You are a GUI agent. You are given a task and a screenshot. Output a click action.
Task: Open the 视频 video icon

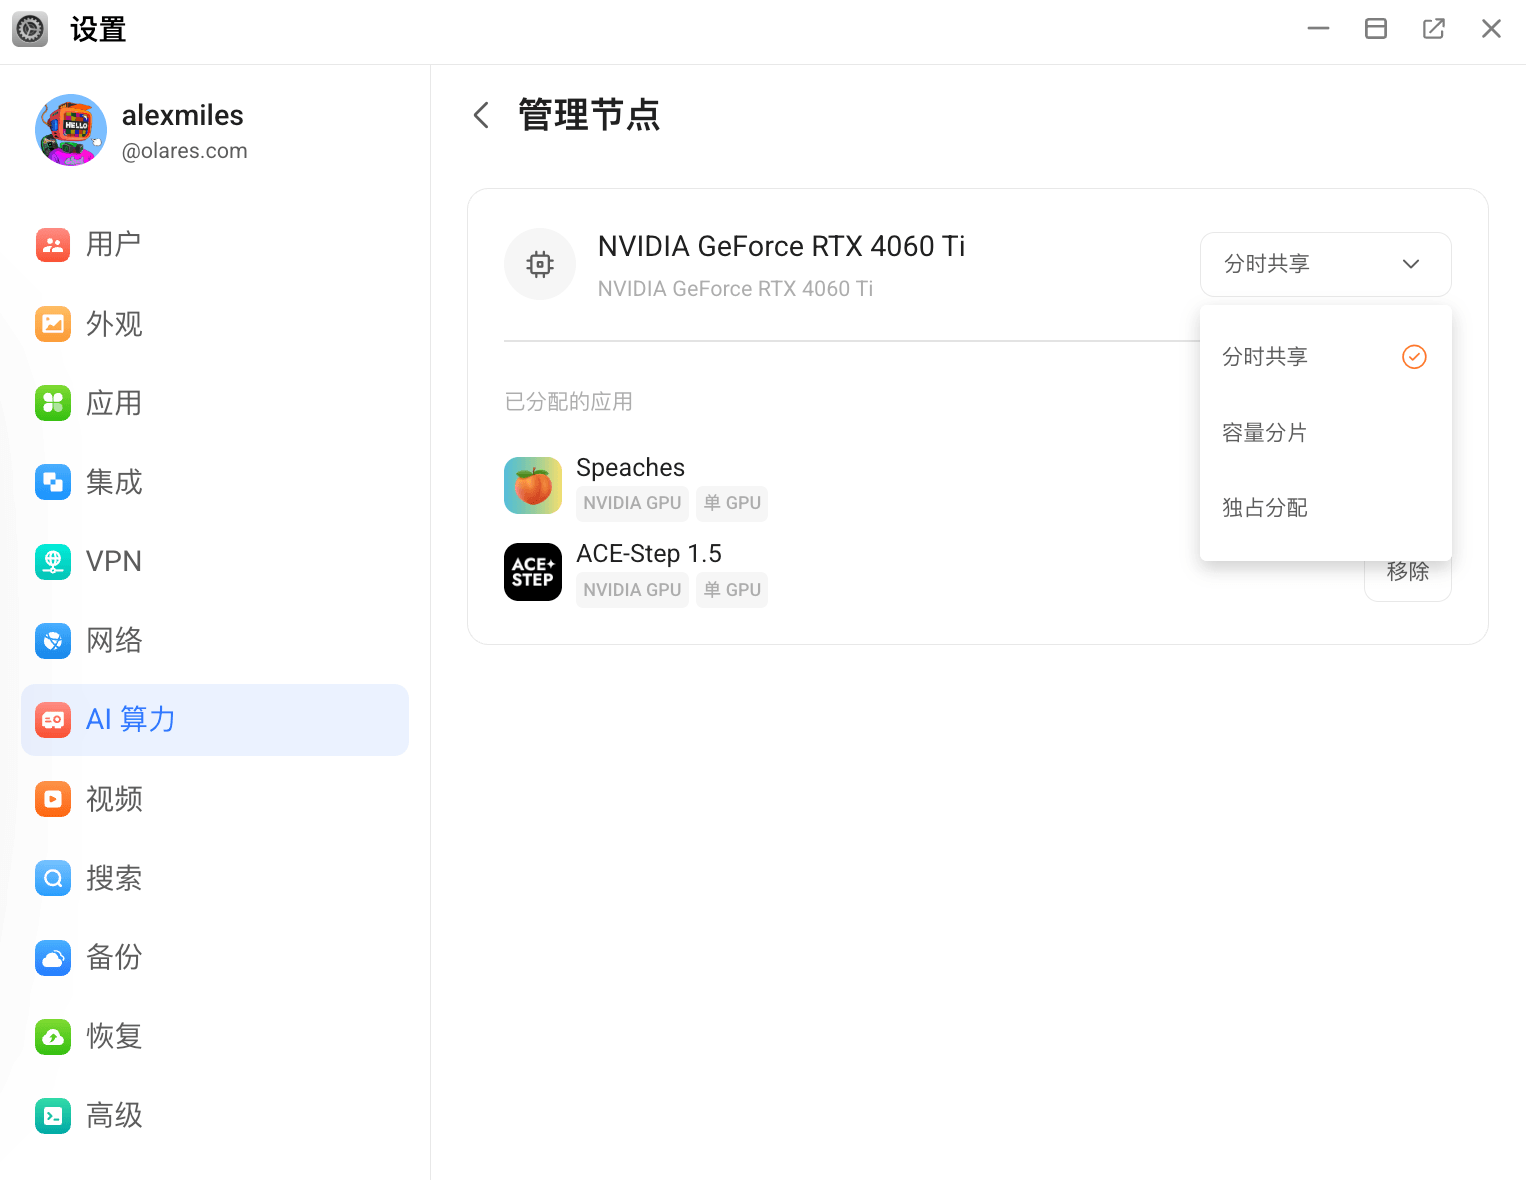(x=53, y=799)
